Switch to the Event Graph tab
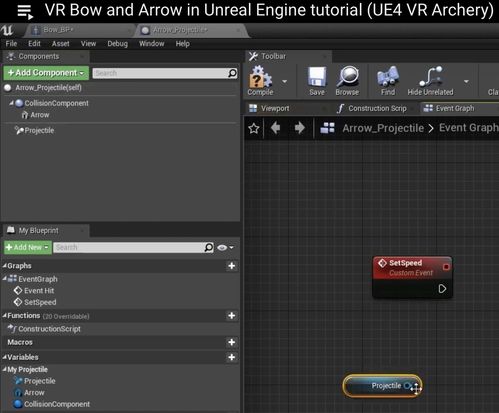 coord(459,108)
